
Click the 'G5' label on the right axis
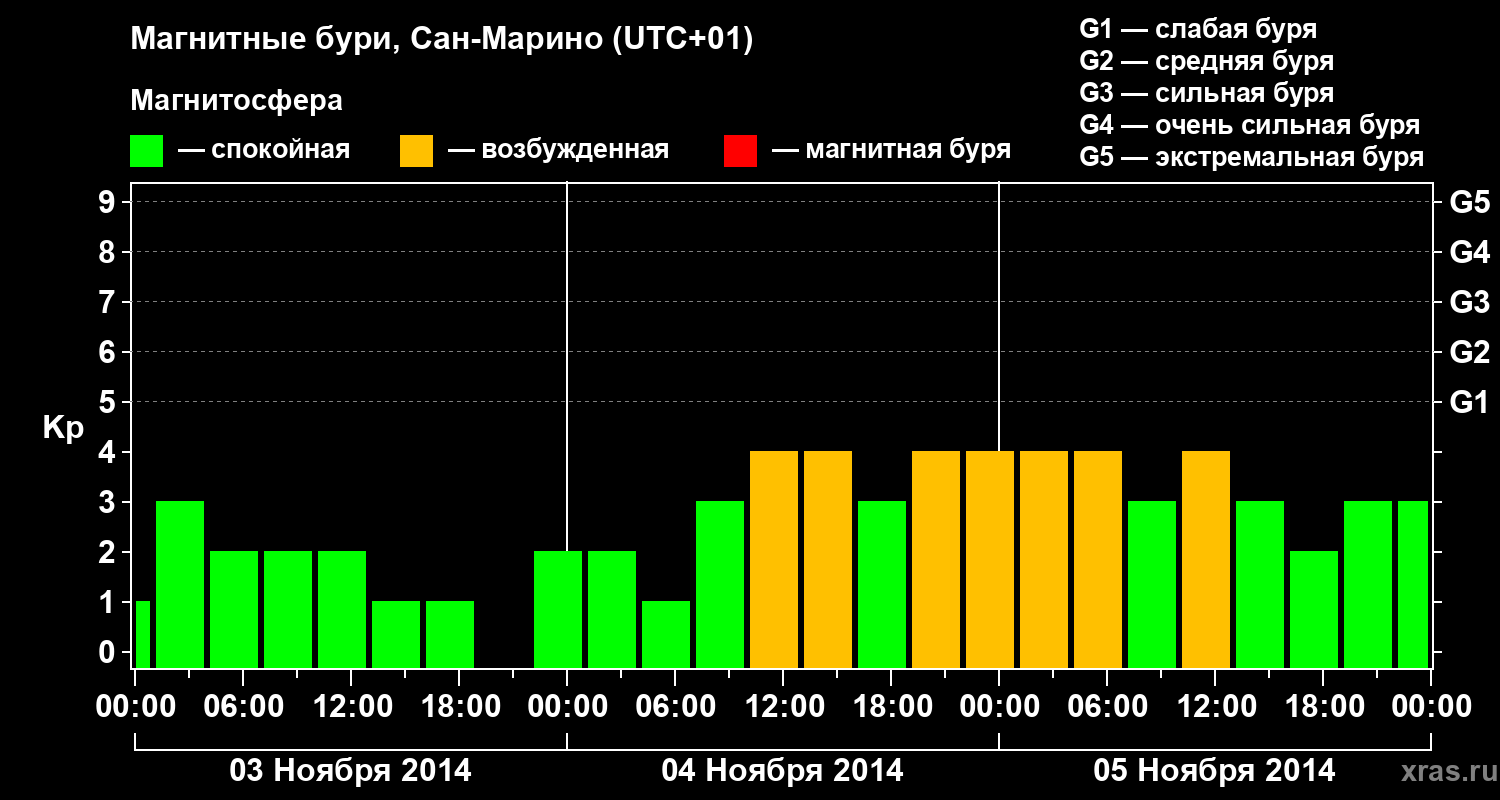point(1469,202)
